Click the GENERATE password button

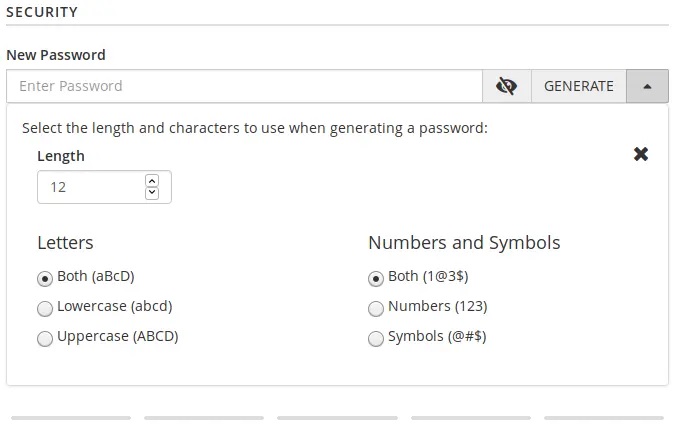[x=578, y=86]
